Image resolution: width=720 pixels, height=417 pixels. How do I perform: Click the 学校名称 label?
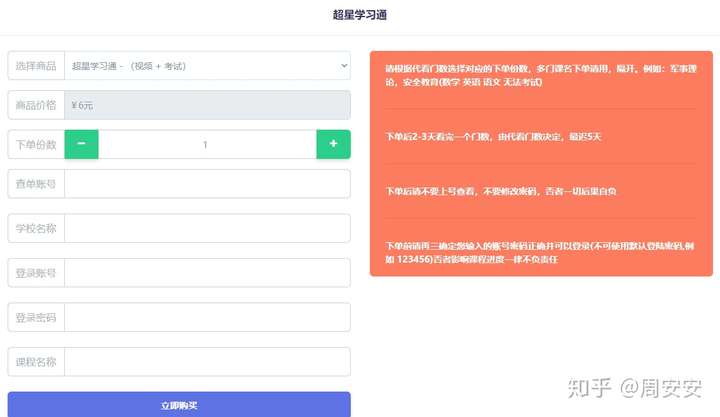pos(36,228)
